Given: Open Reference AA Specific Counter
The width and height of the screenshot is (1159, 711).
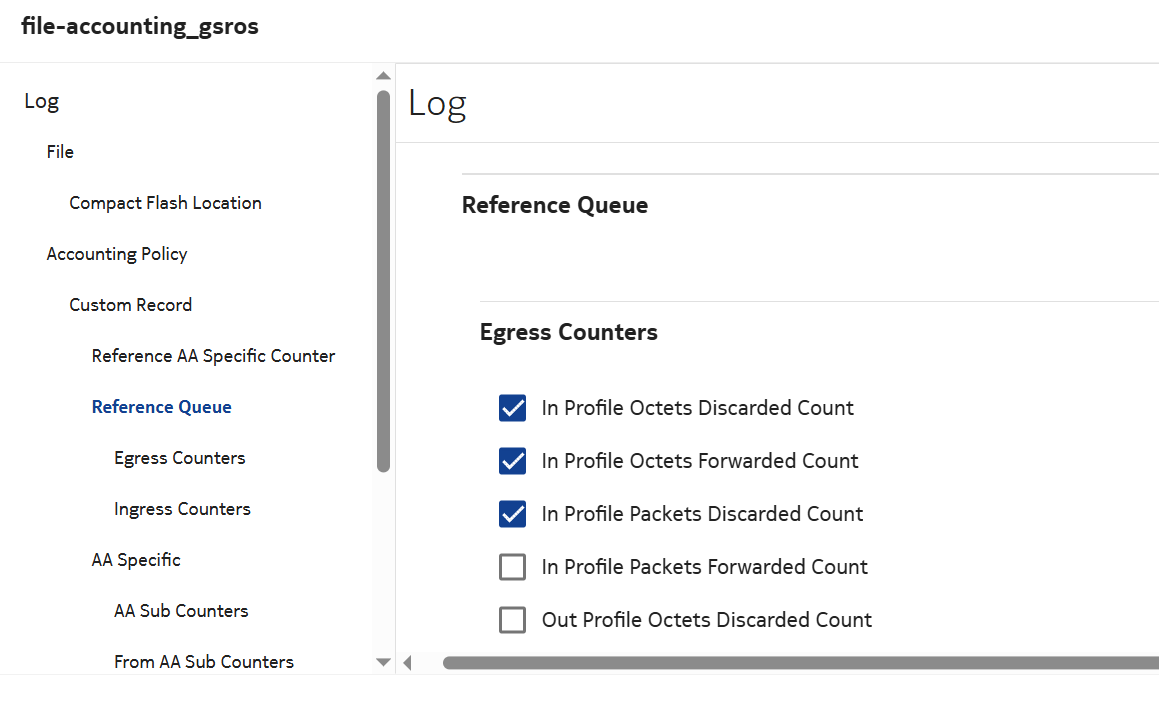Looking at the screenshot, I should 213,356.
